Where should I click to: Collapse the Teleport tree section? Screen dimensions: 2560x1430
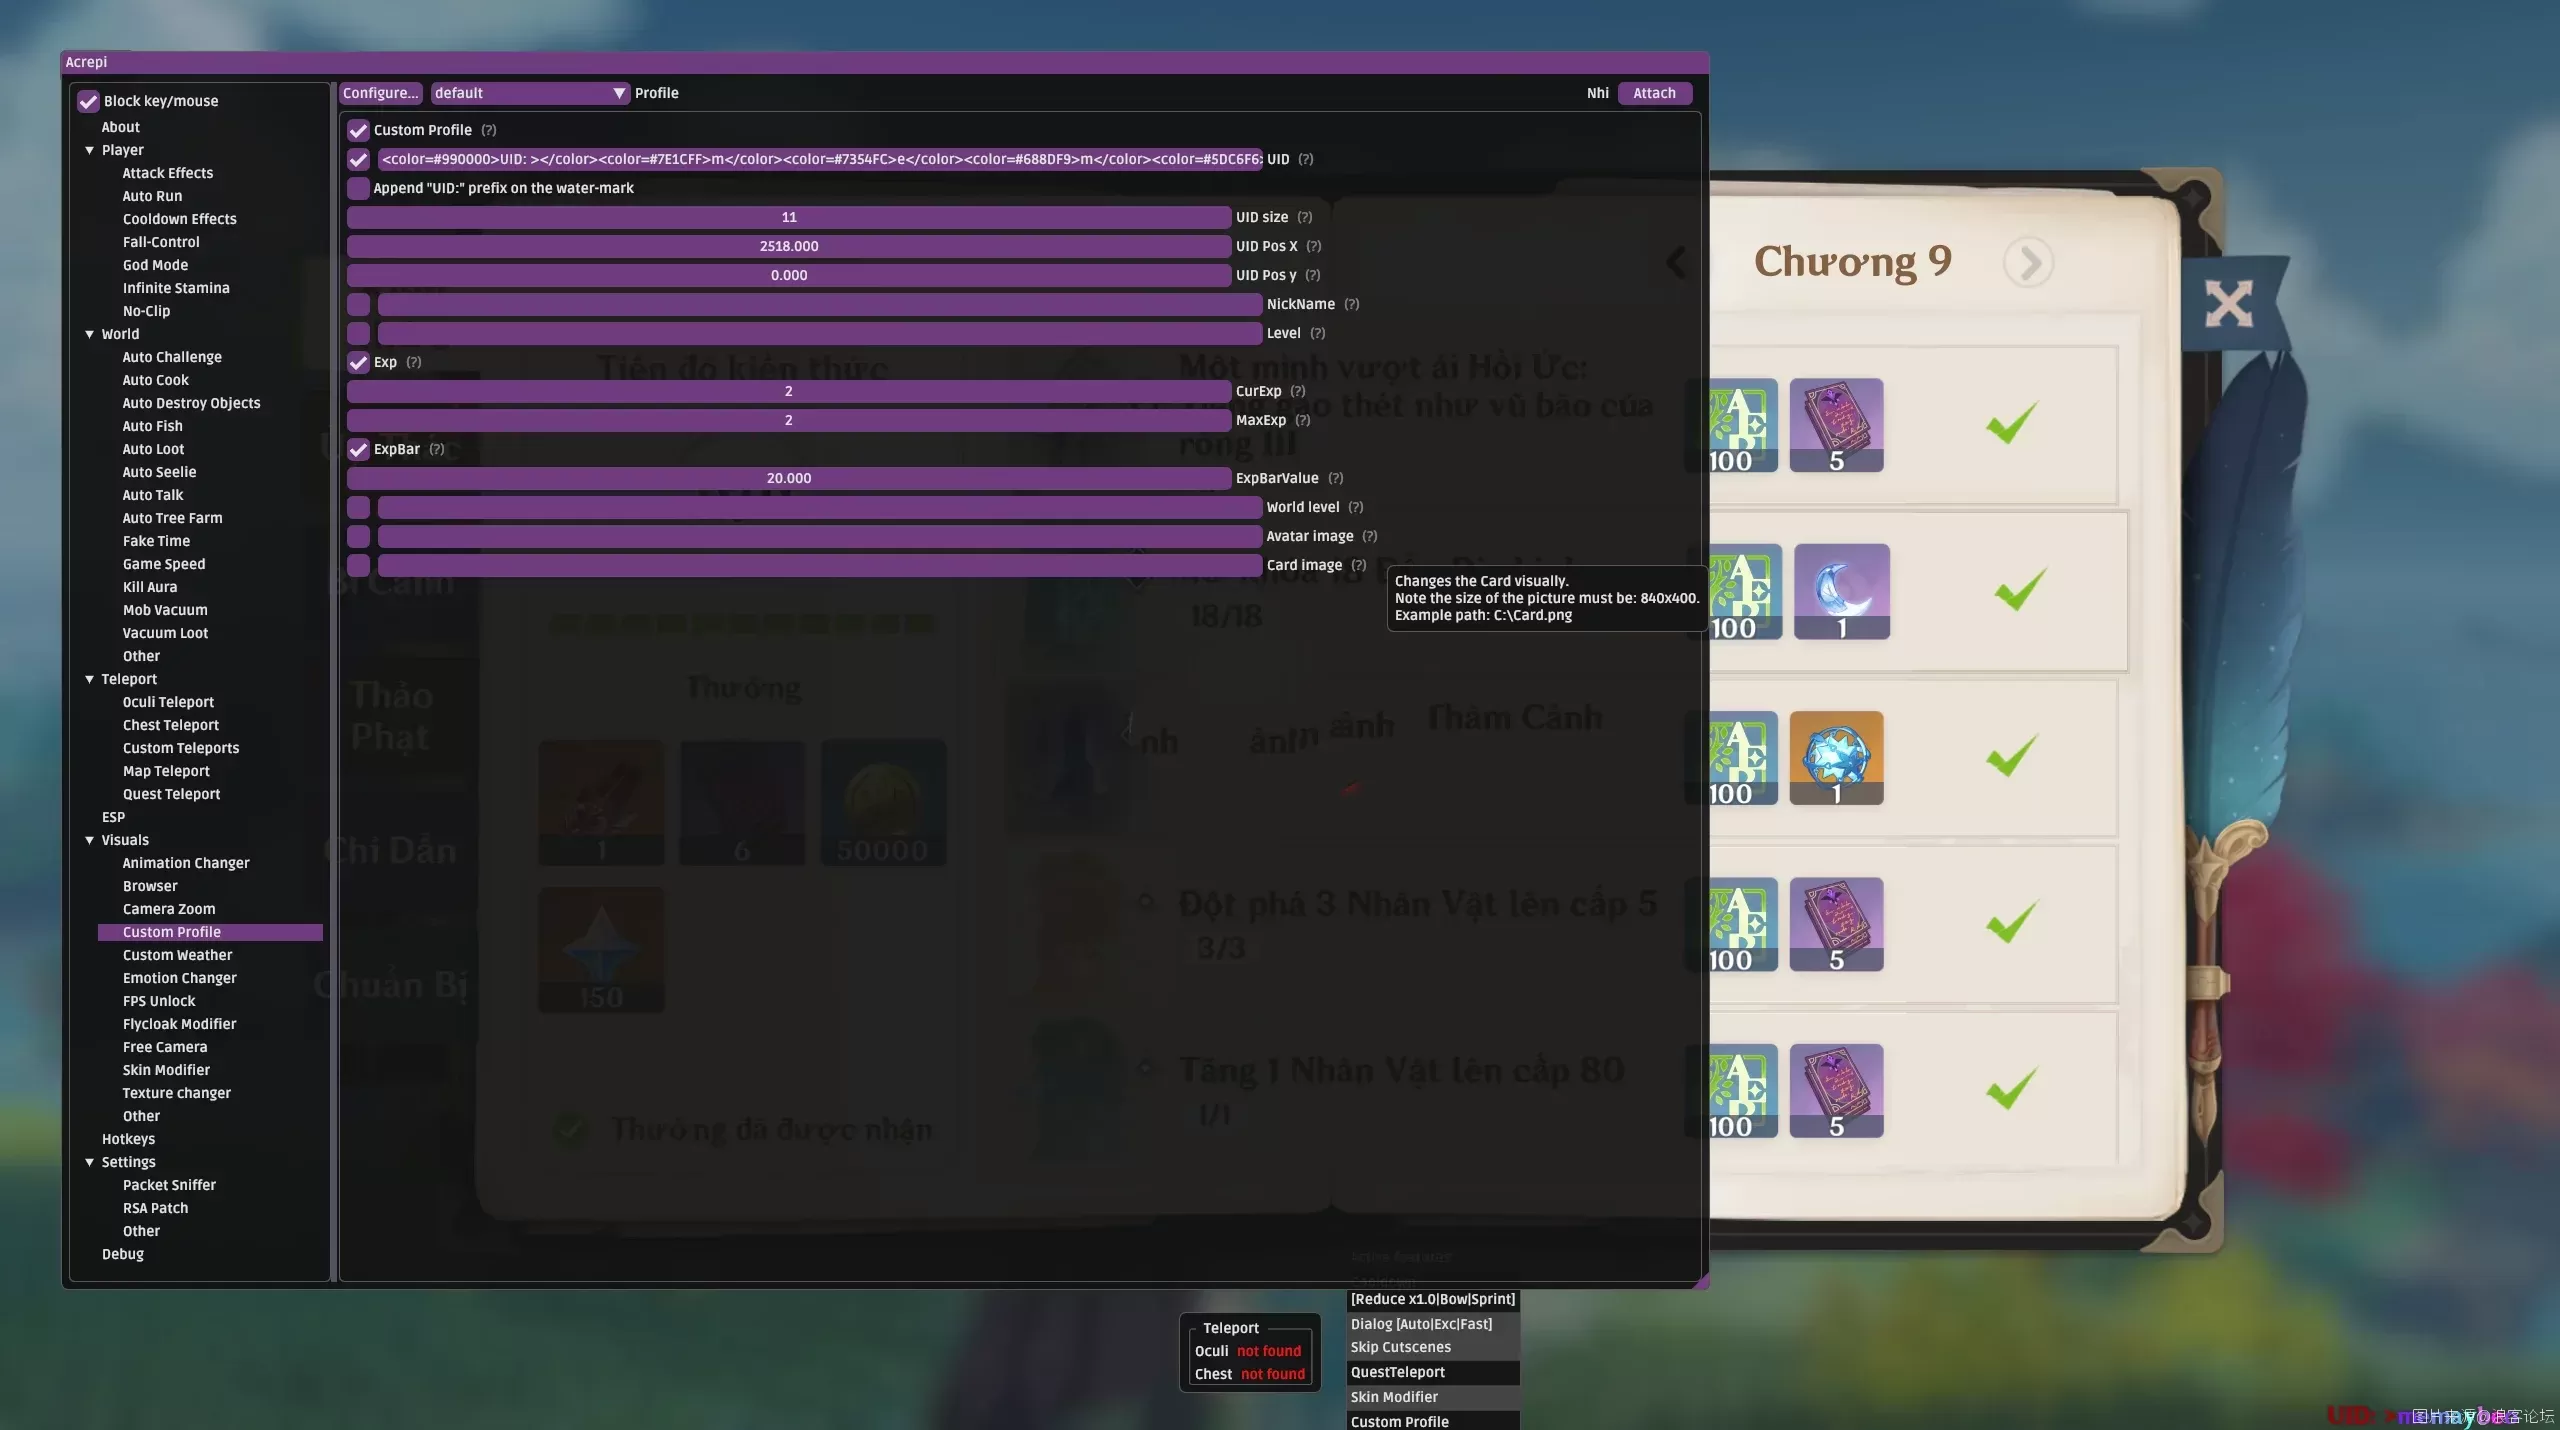pyautogui.click(x=90, y=679)
